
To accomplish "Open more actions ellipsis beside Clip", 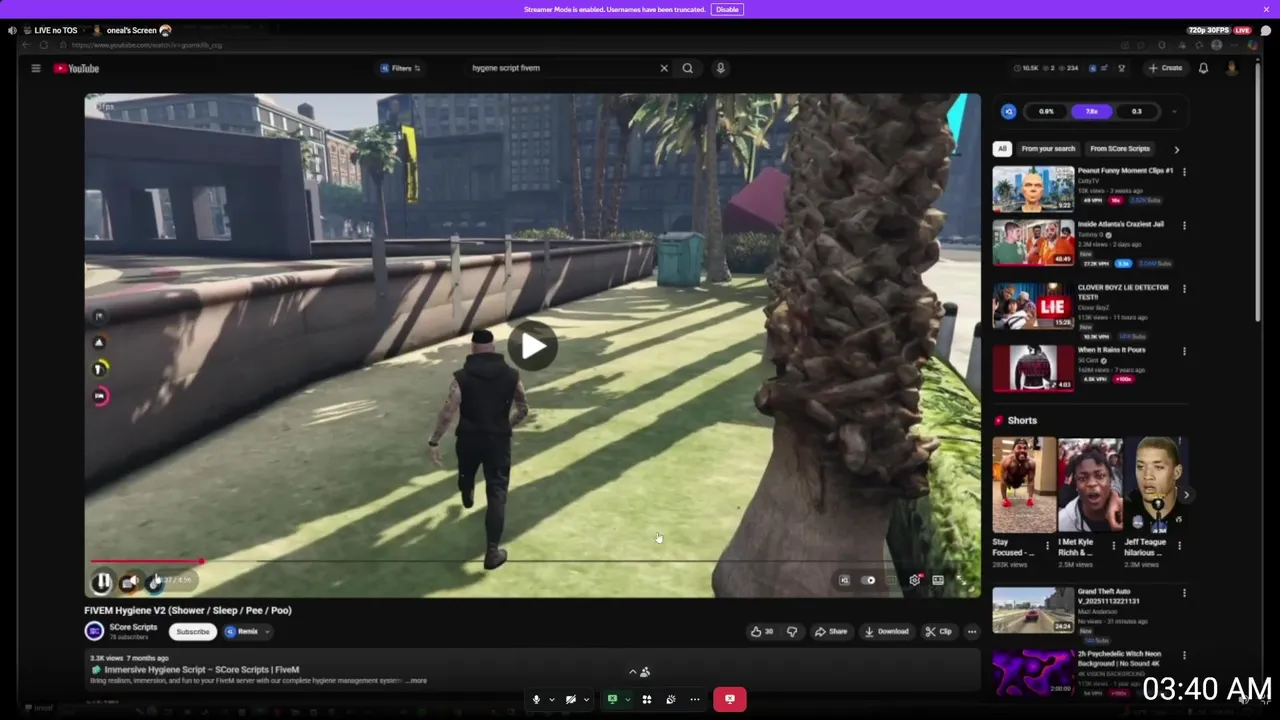I will [971, 631].
